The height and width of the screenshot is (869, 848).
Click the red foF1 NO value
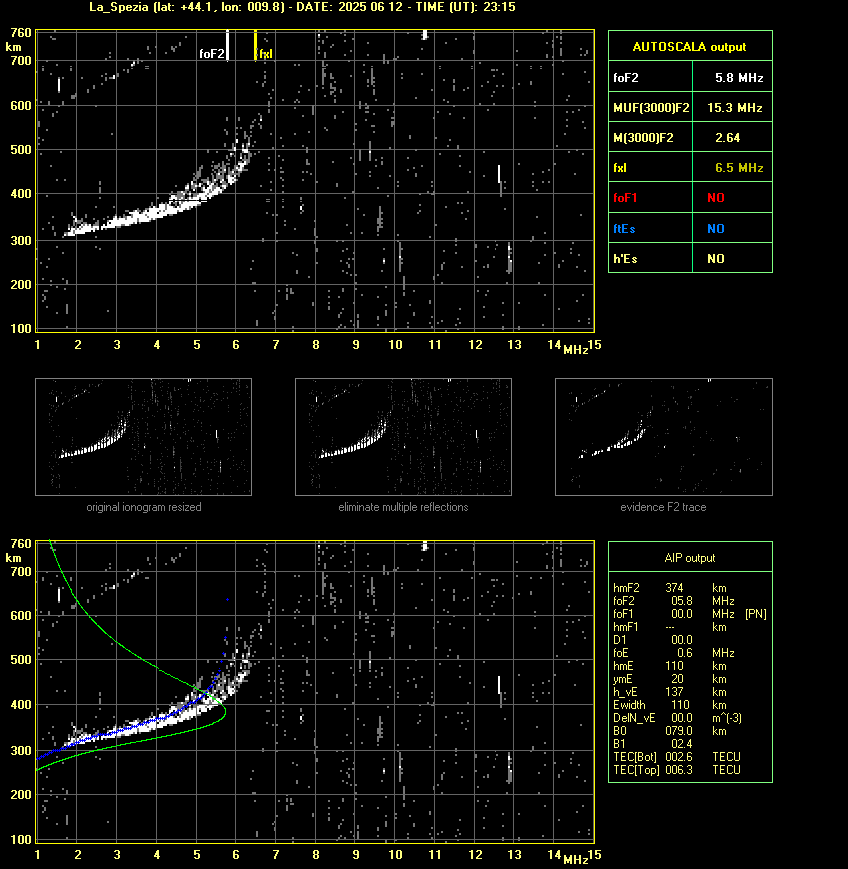[x=716, y=198]
